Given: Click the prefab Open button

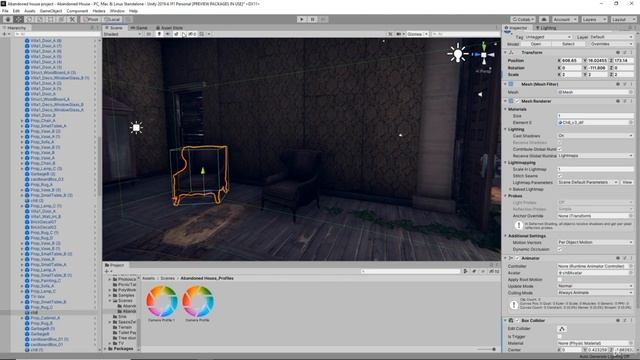Looking at the screenshot, I should [x=536, y=44].
